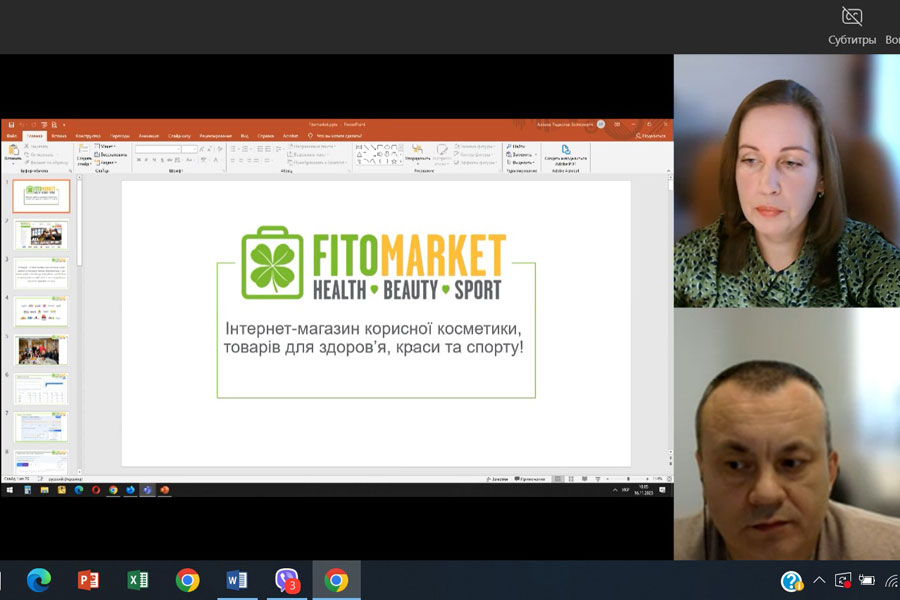The height and width of the screenshot is (600, 900).
Task: Open Excel from the outer taskbar
Action: (138, 580)
